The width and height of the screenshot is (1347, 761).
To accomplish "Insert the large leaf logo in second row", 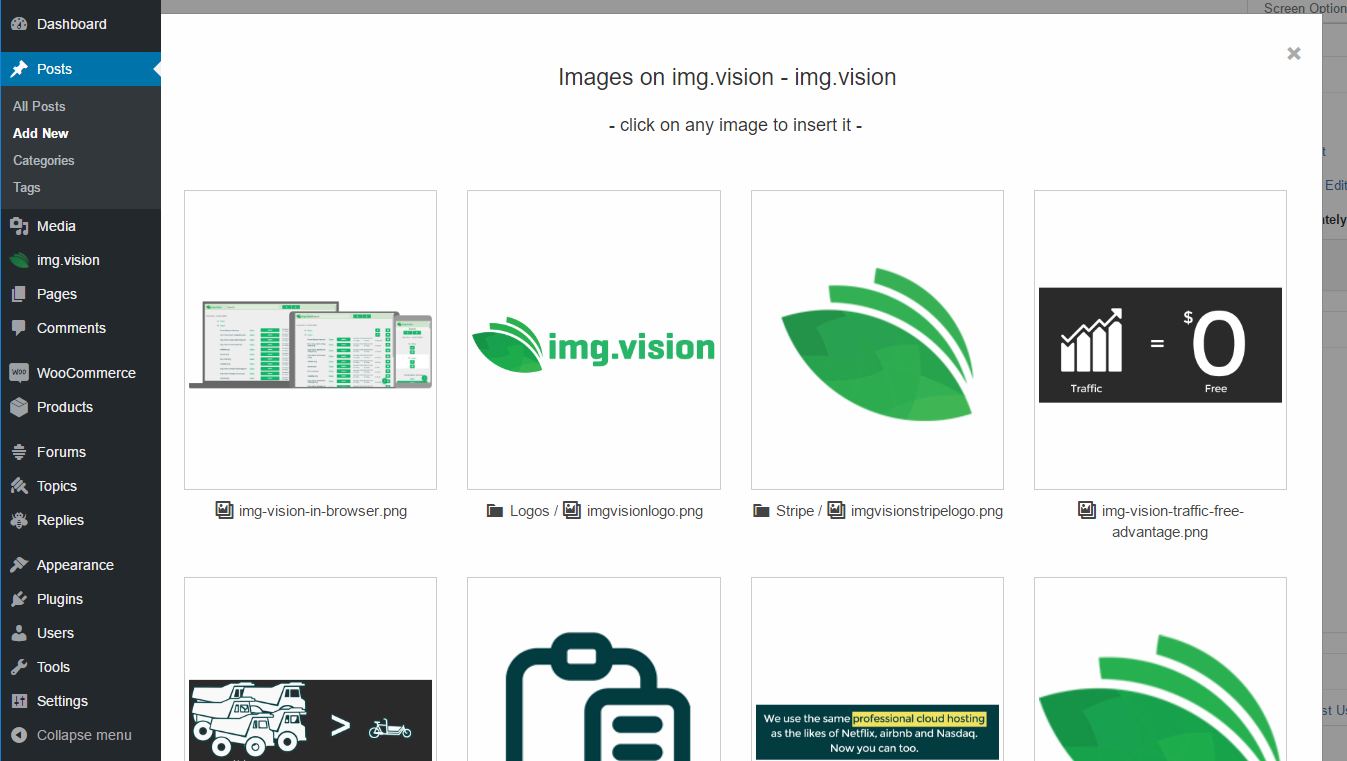I will point(1160,669).
